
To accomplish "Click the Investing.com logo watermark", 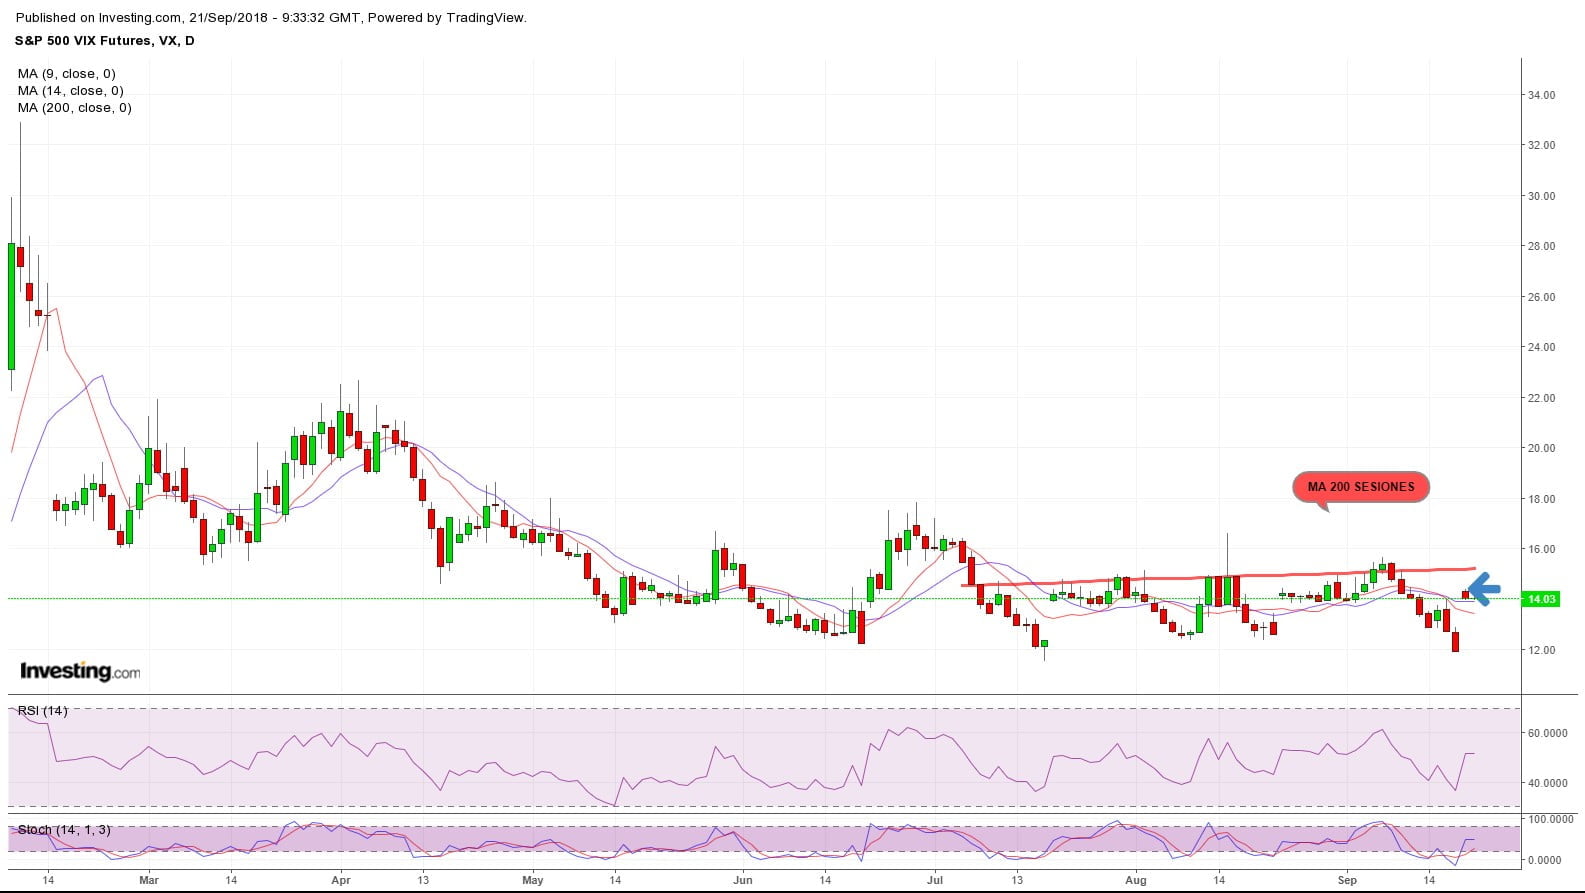I will coord(80,671).
